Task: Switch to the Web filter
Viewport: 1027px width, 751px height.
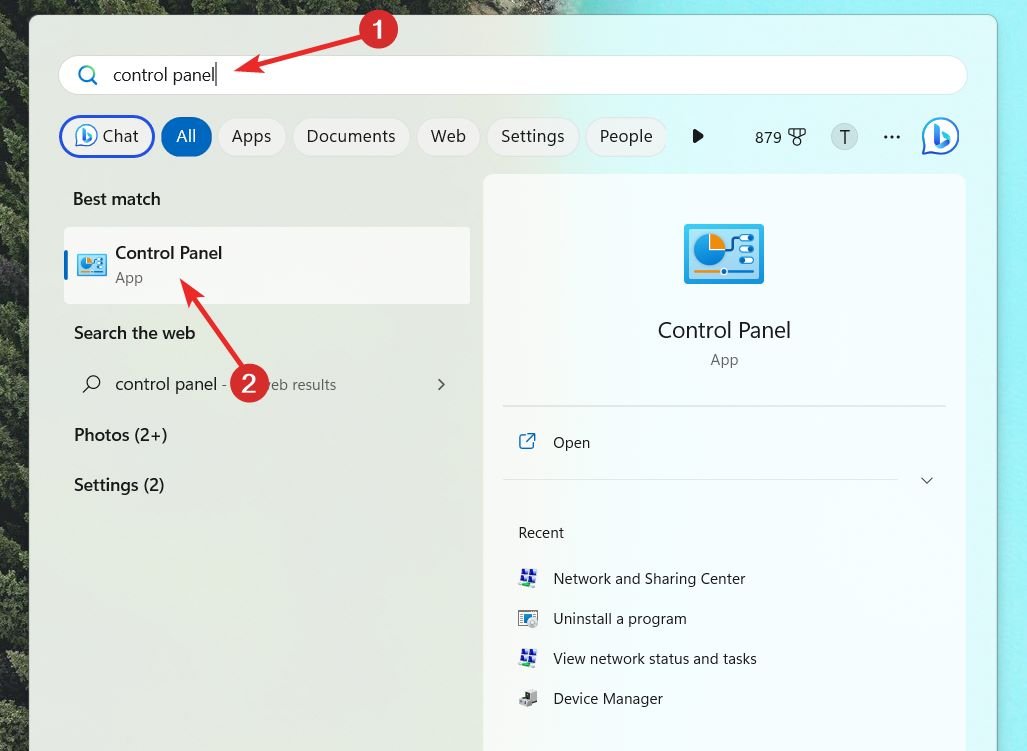Action: [x=447, y=136]
